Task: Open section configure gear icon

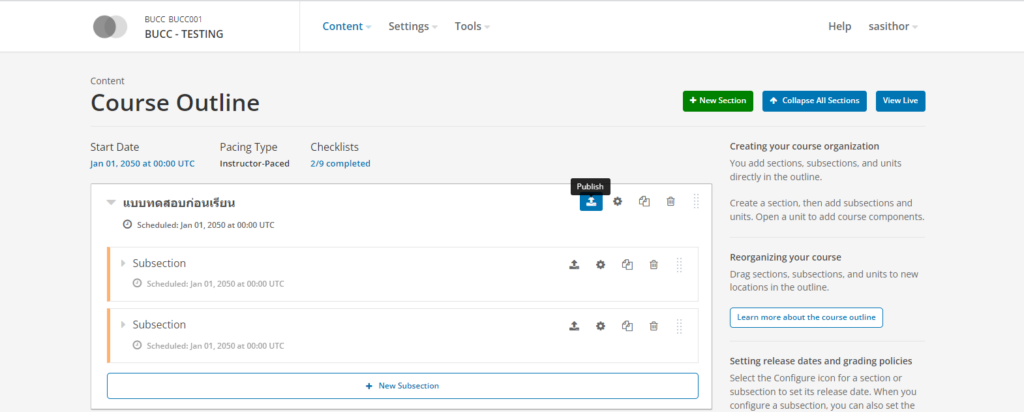Action: pos(618,202)
